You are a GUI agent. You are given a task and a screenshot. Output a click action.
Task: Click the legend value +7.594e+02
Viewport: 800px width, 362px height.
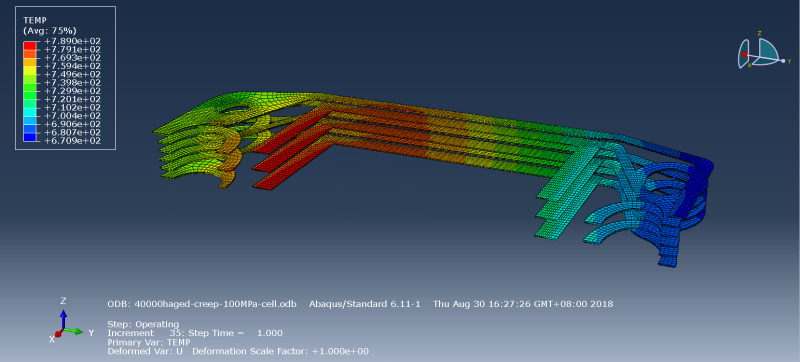[x=72, y=66]
